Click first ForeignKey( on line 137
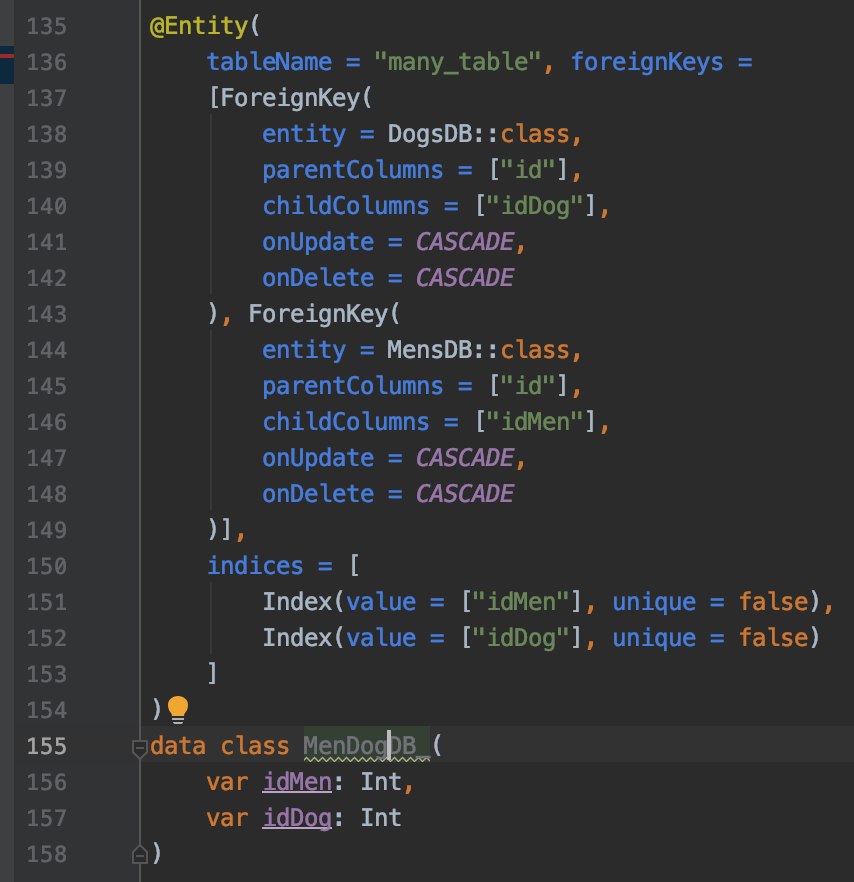This screenshot has height=882, width=854. [x=296, y=98]
